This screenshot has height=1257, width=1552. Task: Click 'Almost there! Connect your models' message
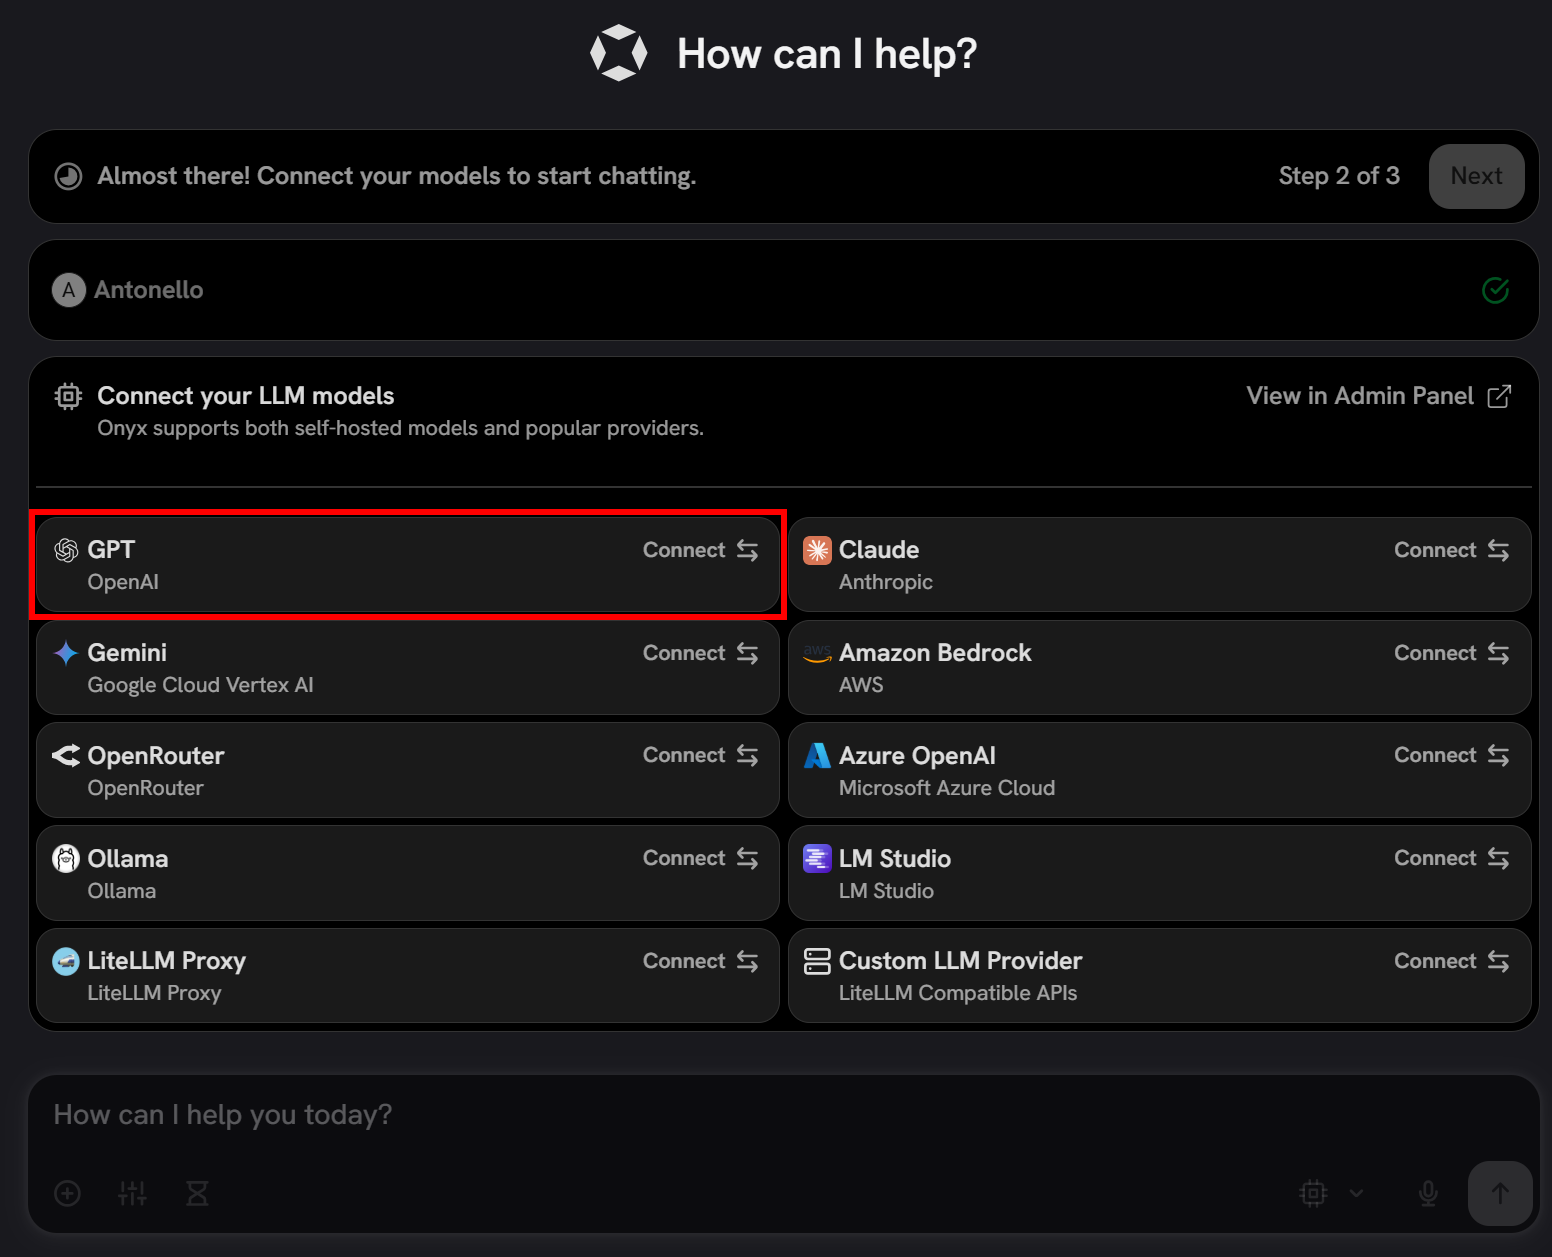[x=397, y=176]
